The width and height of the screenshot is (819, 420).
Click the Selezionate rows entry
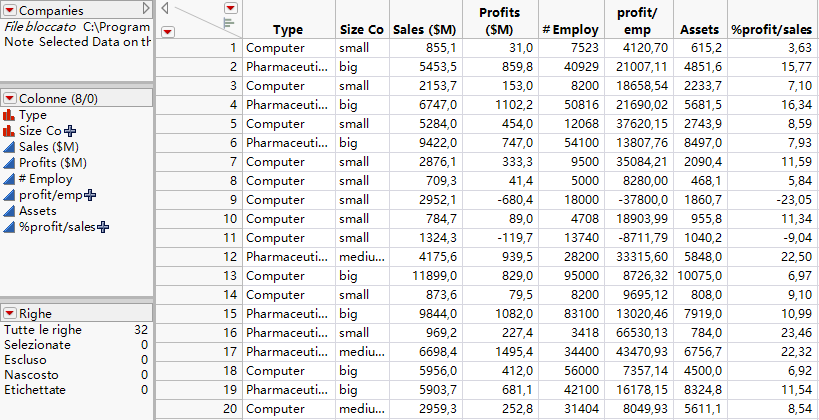(x=37, y=345)
